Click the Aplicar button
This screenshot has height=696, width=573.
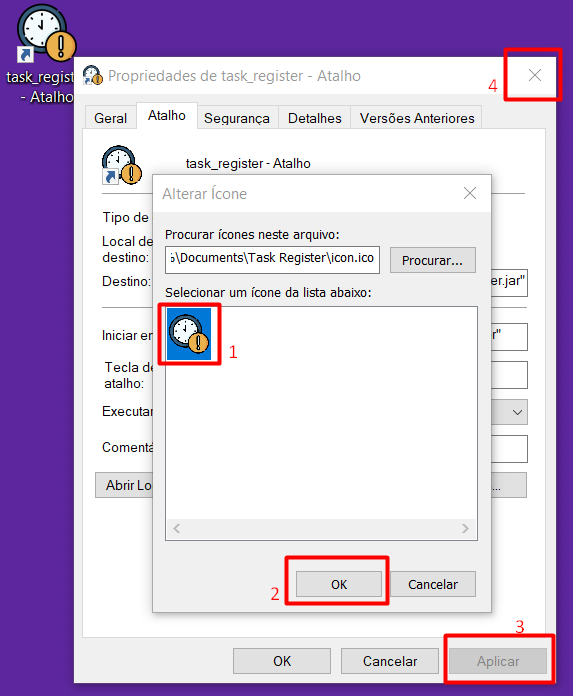coord(498,661)
